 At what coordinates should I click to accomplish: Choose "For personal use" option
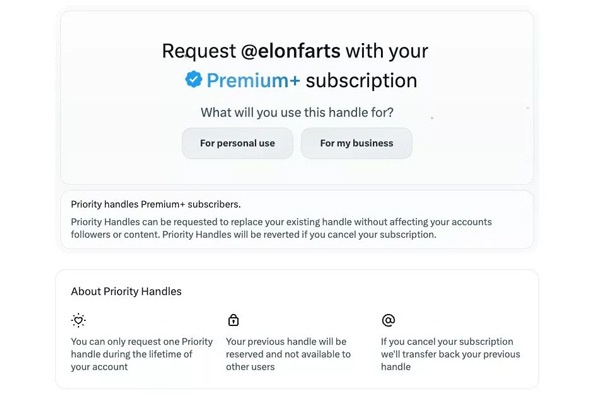point(237,143)
